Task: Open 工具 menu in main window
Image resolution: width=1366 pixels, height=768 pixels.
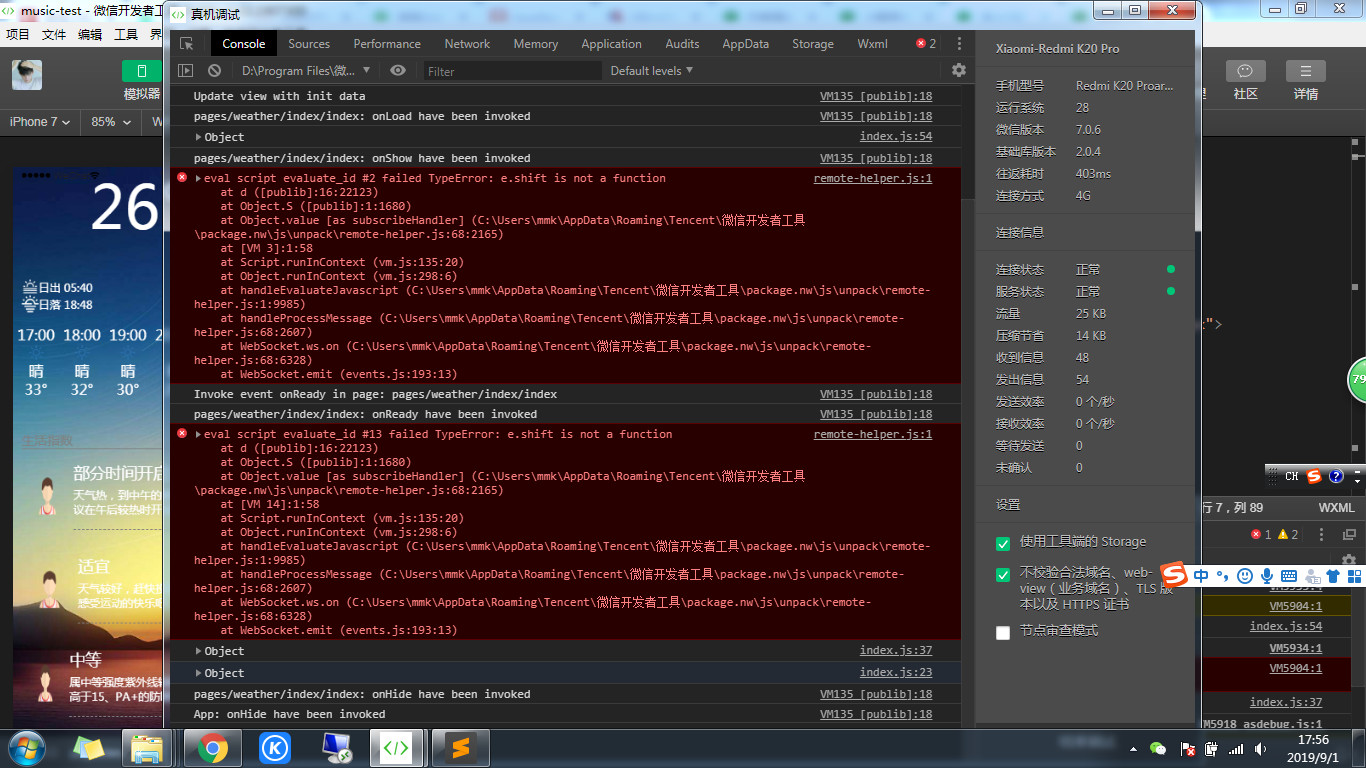Action: (126, 34)
